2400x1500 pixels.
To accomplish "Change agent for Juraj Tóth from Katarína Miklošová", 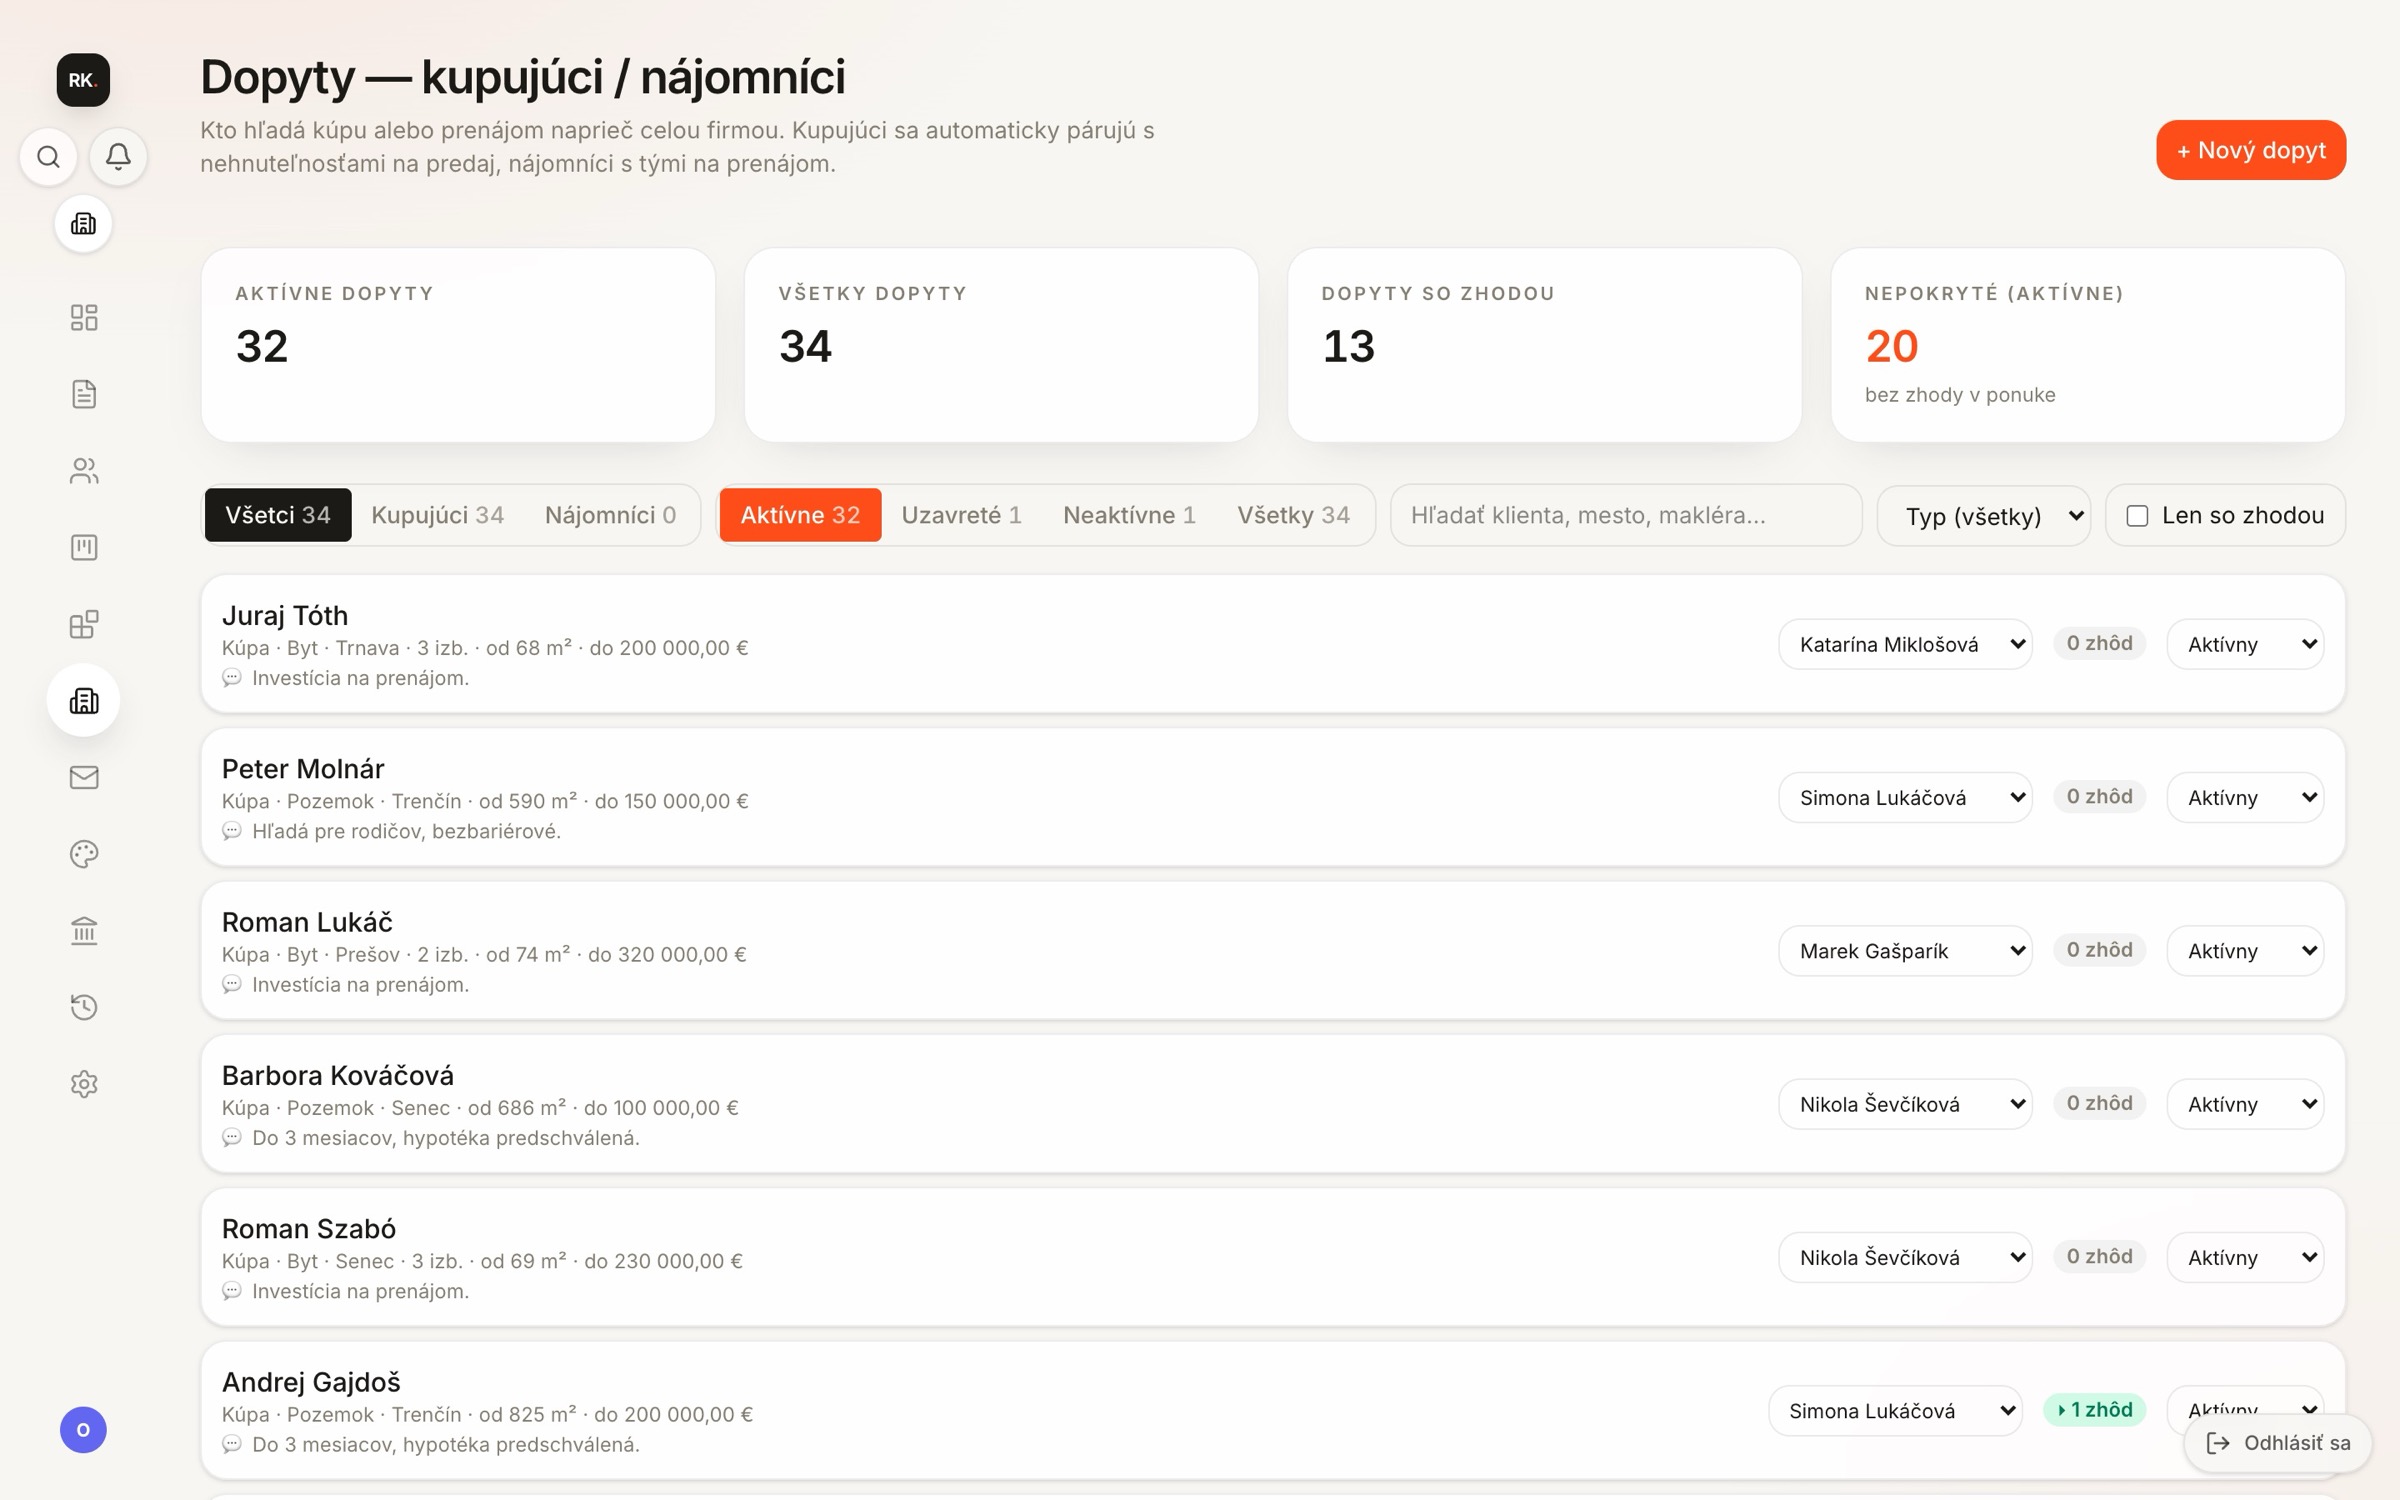I will click(x=1905, y=644).
